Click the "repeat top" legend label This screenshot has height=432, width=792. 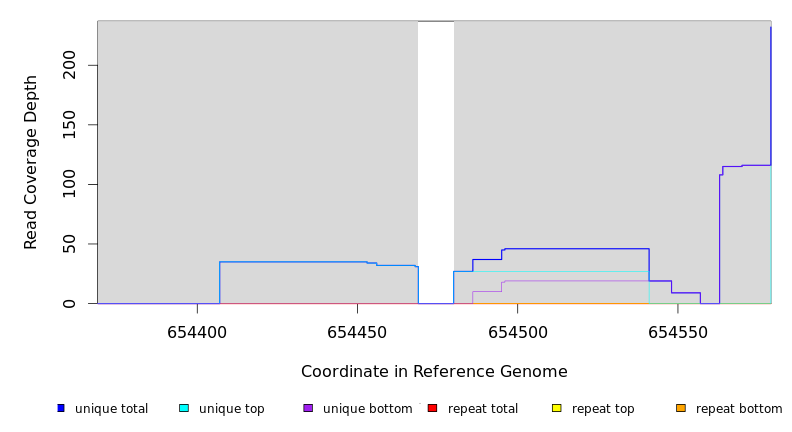[603, 409]
